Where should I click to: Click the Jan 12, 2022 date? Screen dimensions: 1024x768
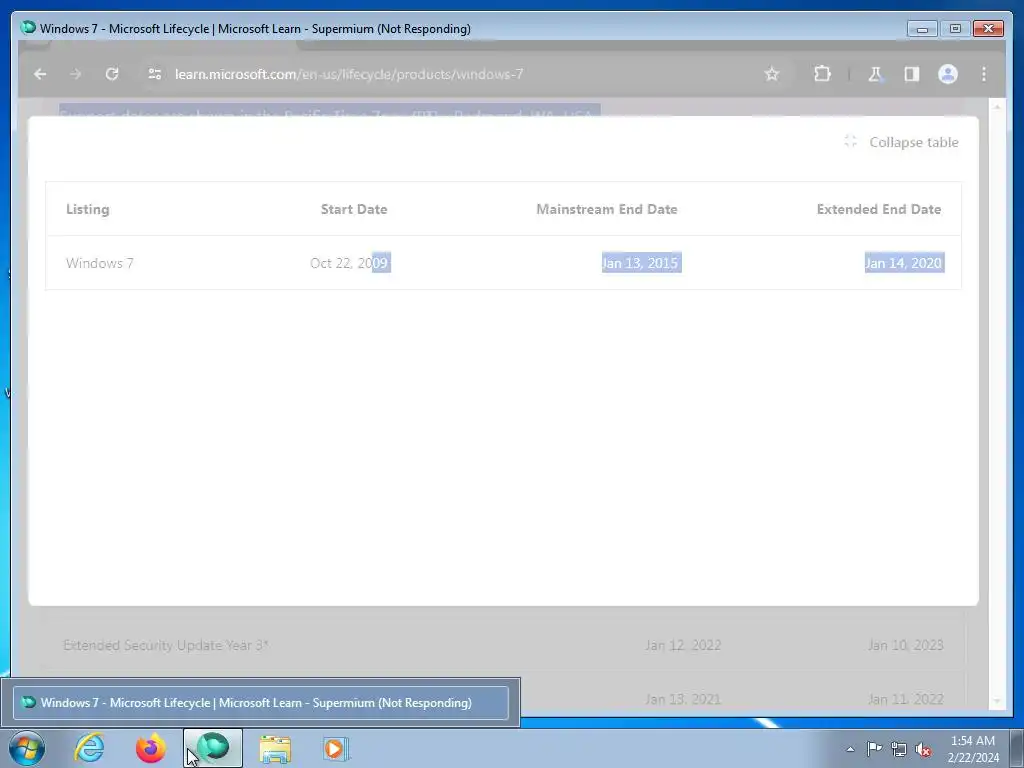(683, 645)
